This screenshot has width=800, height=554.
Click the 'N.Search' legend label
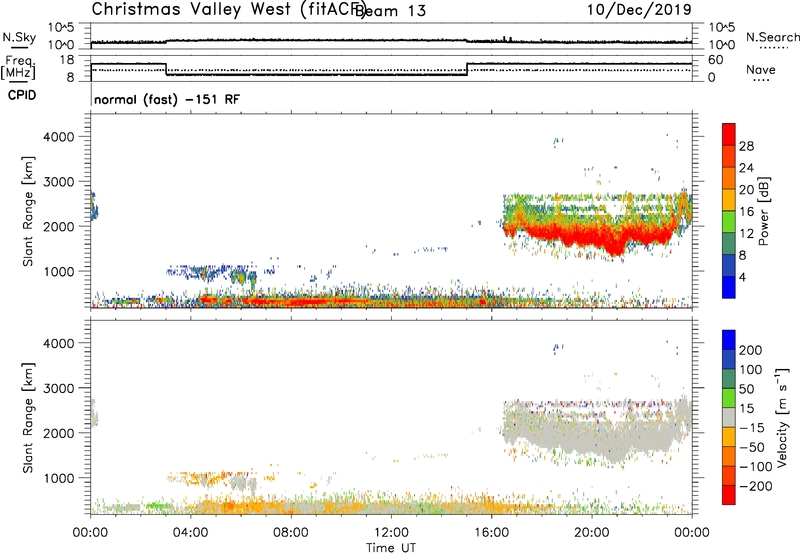point(772,37)
